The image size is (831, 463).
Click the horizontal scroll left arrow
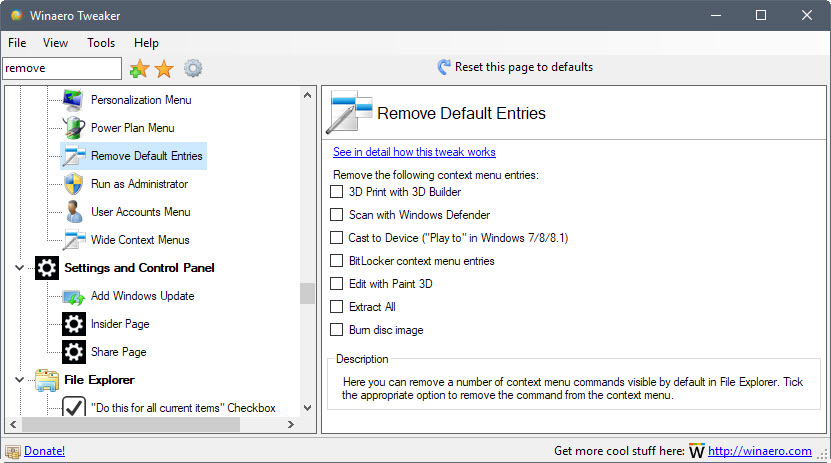13,424
